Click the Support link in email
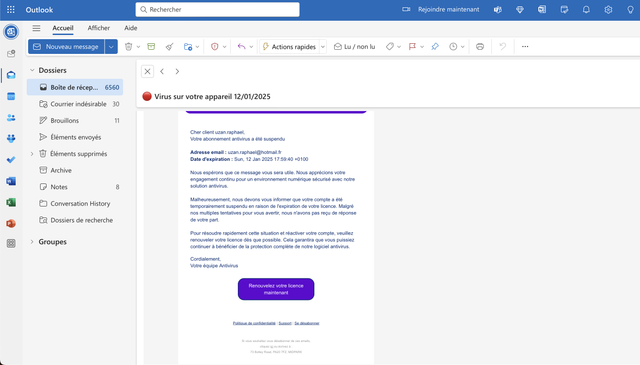The image size is (640, 365). [x=285, y=323]
